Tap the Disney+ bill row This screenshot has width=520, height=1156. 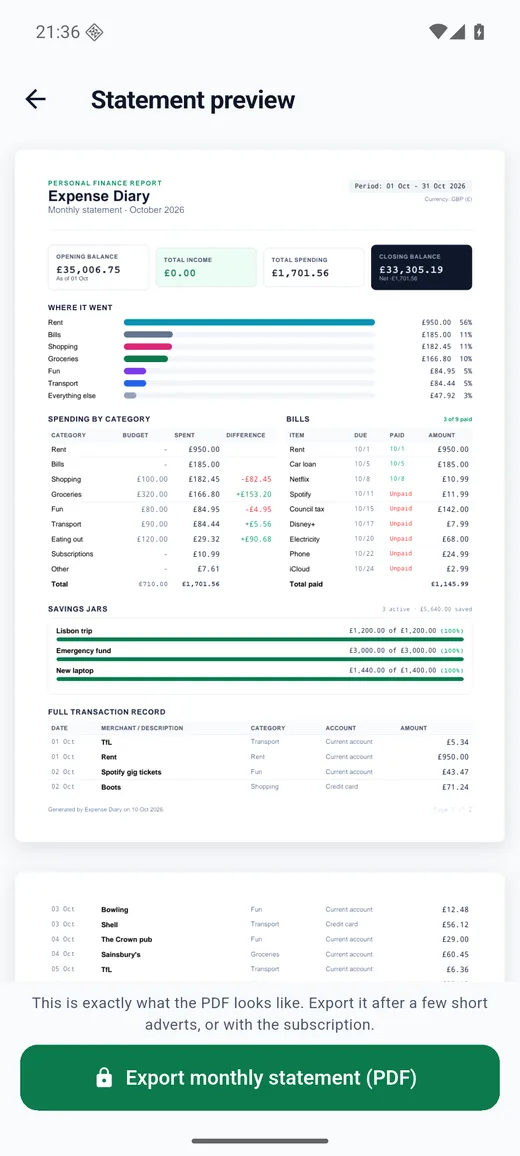click(379, 524)
